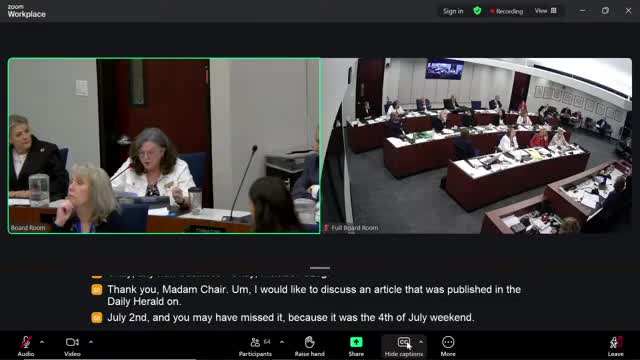Select the Full Board Room video tile

pyautogui.click(x=477, y=146)
